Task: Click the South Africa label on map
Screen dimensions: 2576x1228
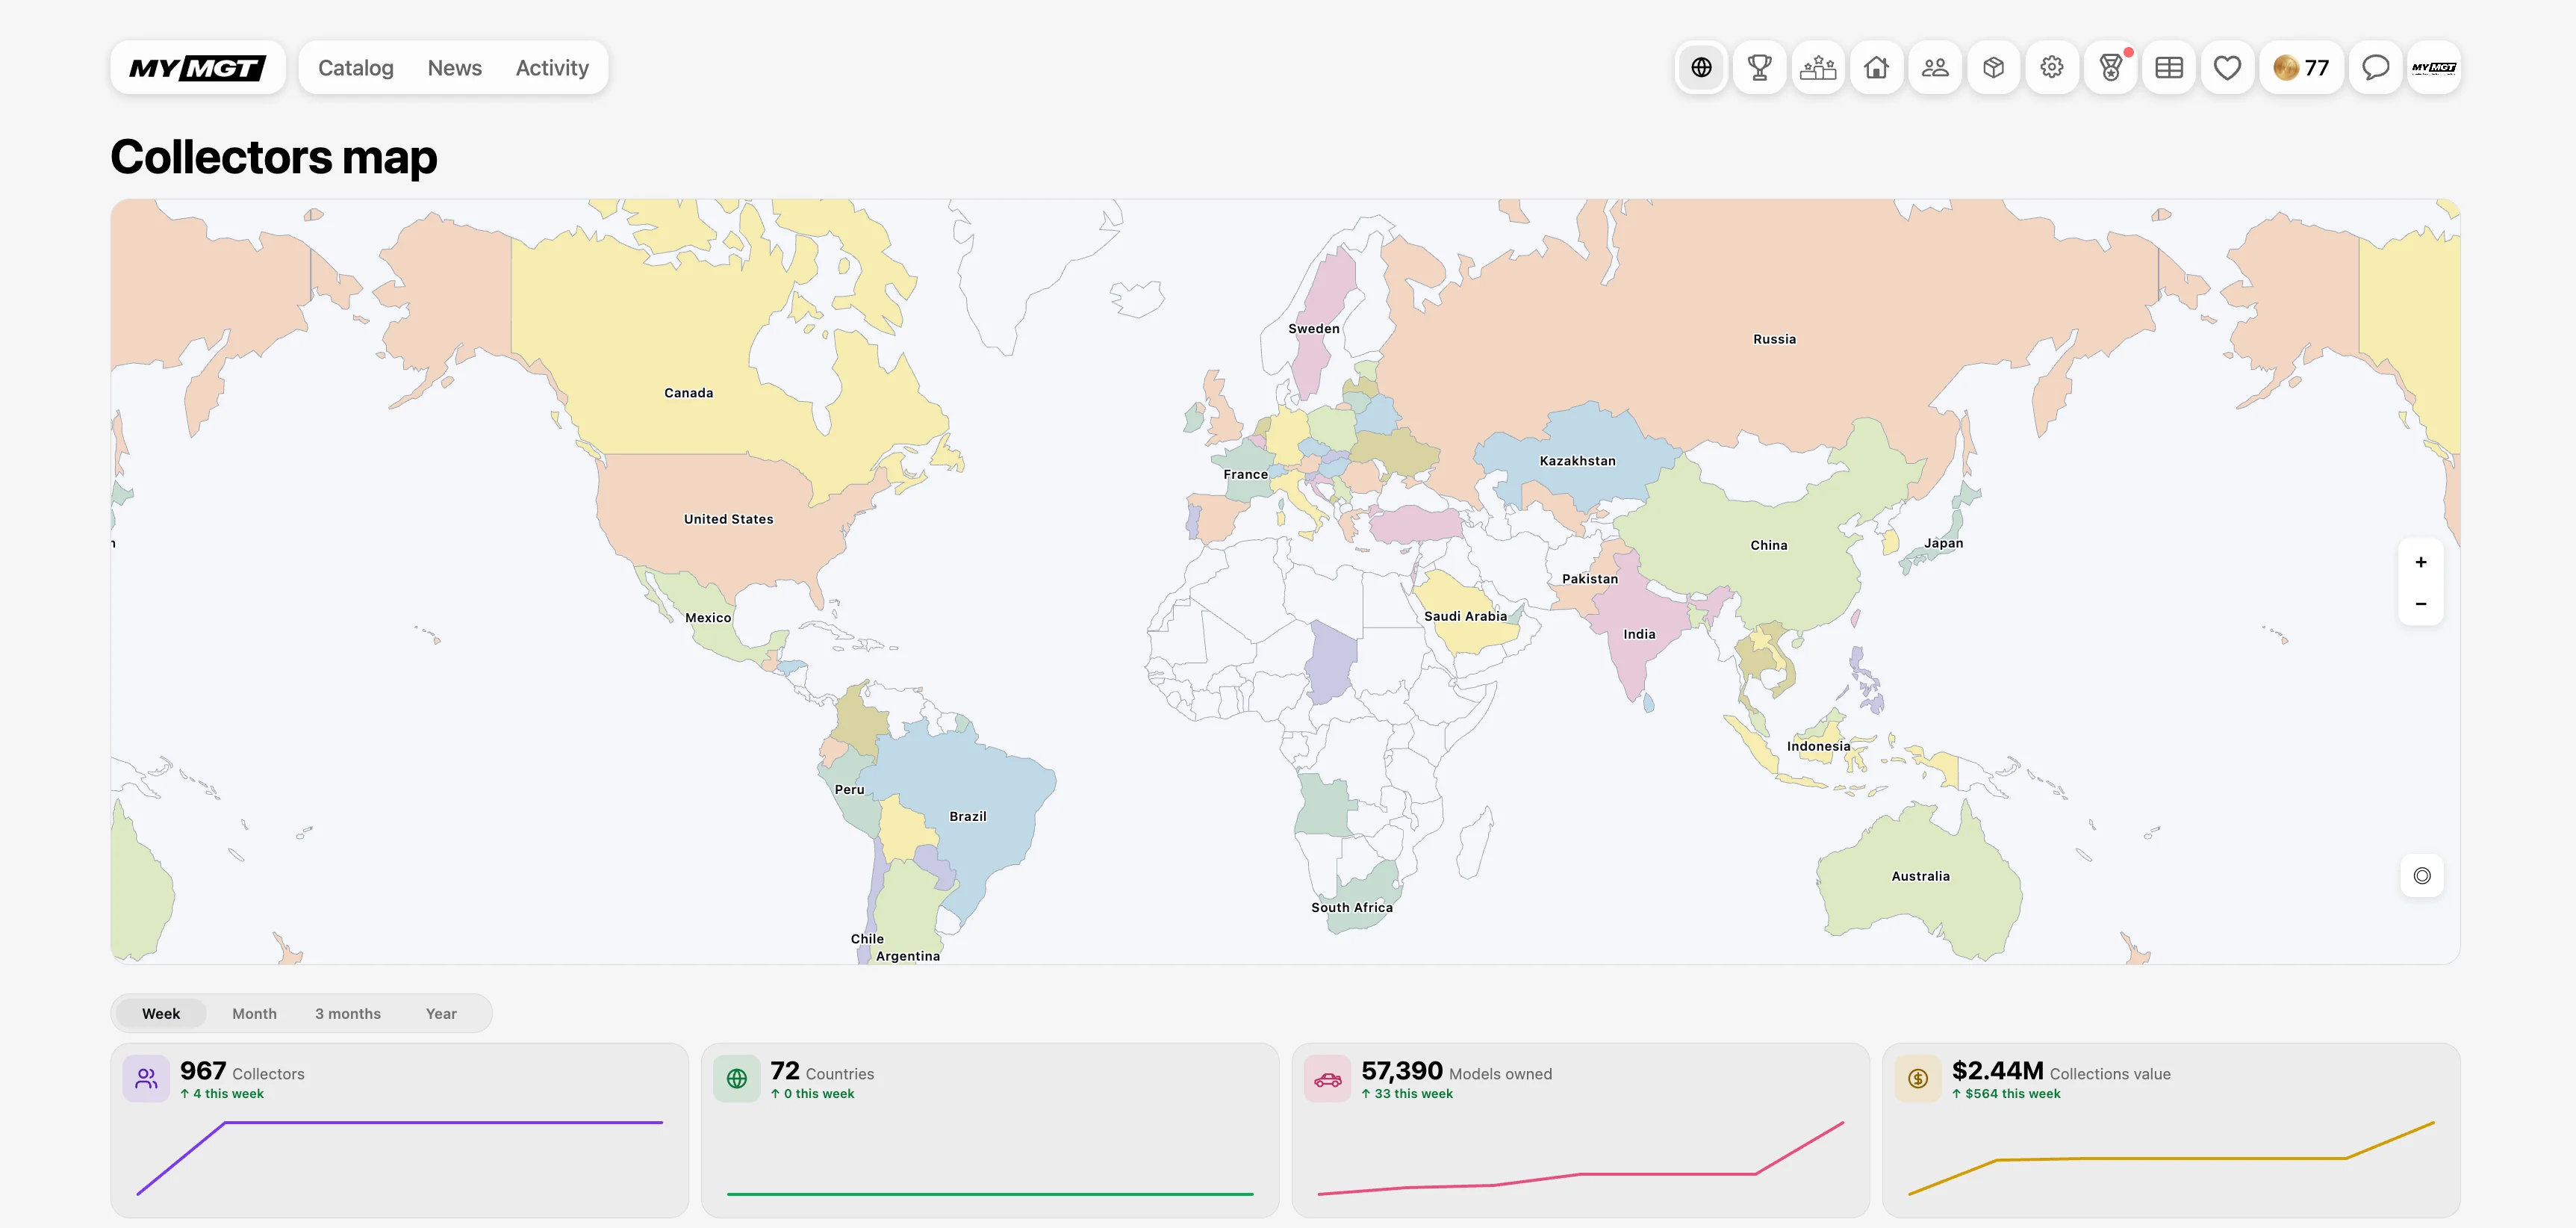Action: coord(1352,907)
